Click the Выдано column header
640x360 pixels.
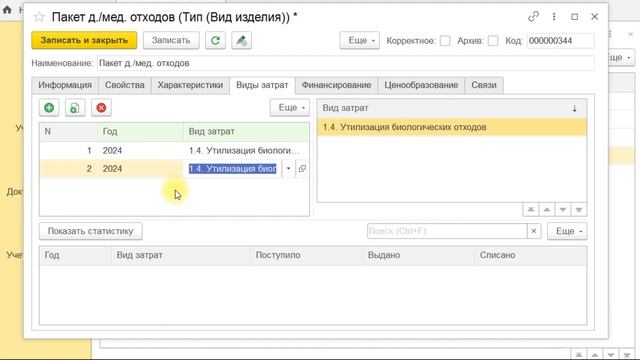tap(418, 255)
